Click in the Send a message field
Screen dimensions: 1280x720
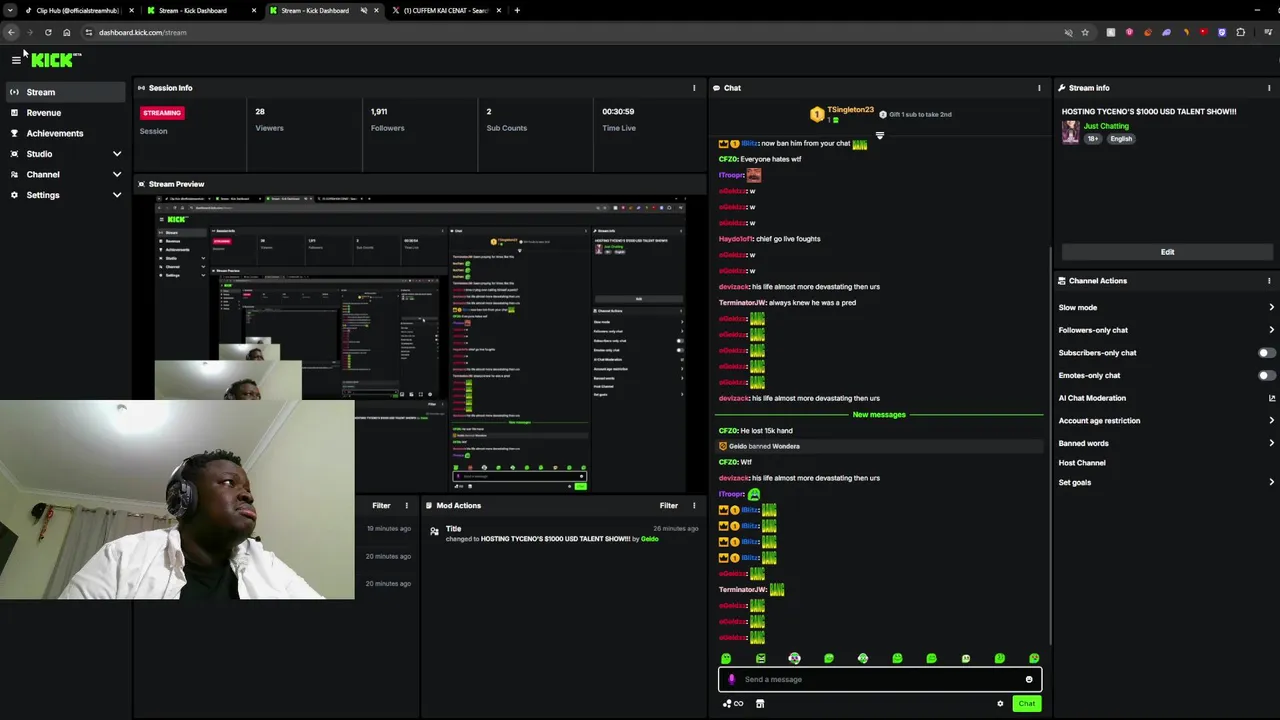click(x=880, y=680)
